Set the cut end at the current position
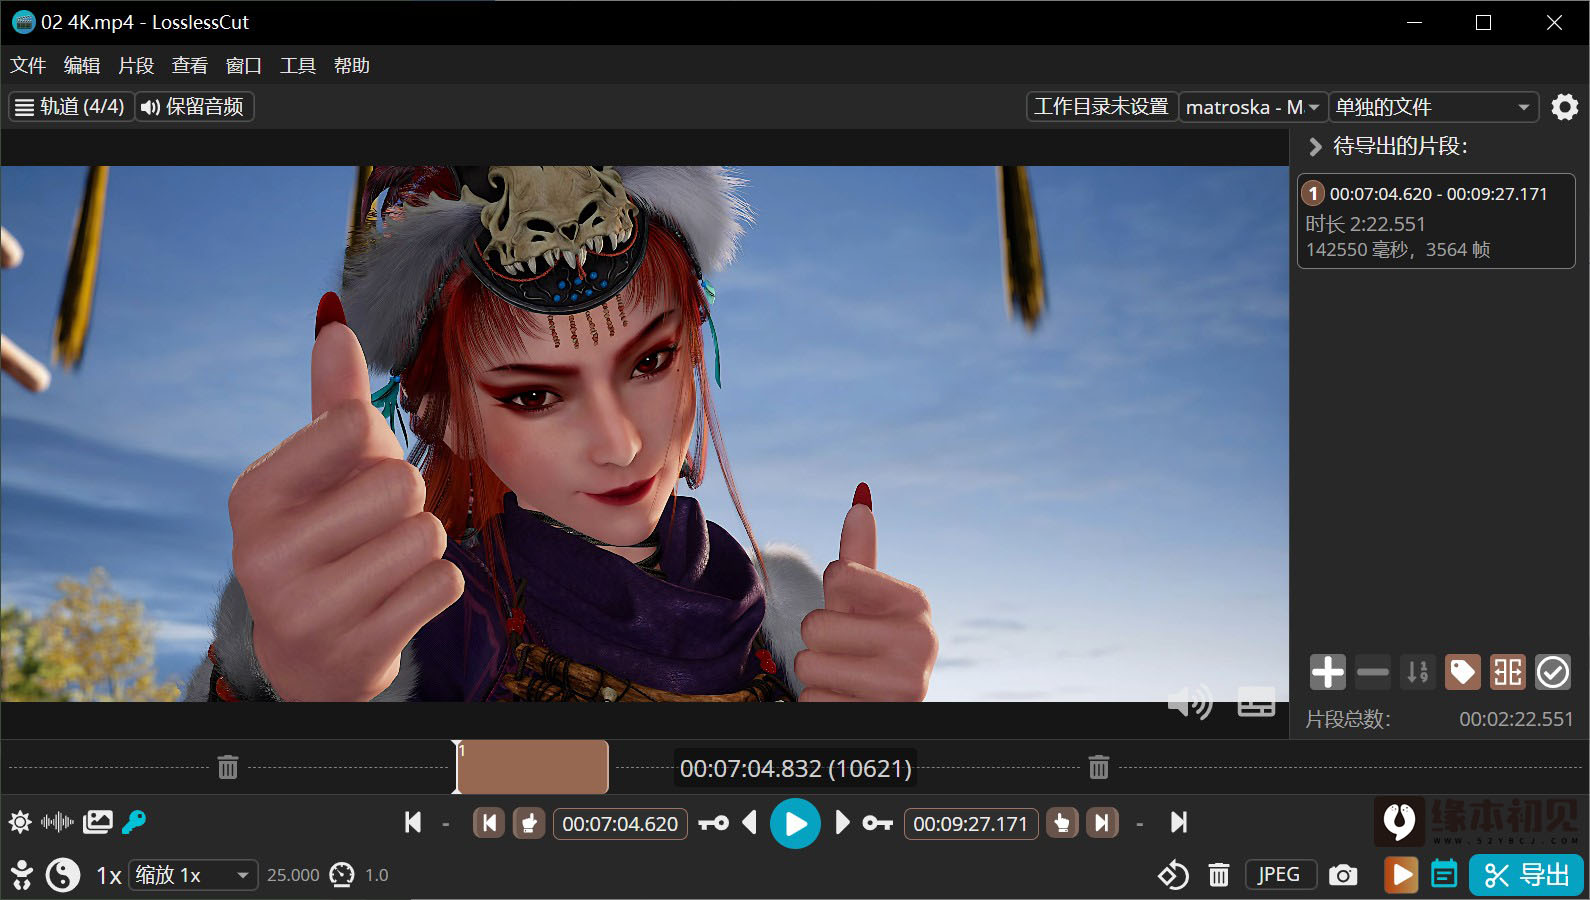 tap(1062, 823)
